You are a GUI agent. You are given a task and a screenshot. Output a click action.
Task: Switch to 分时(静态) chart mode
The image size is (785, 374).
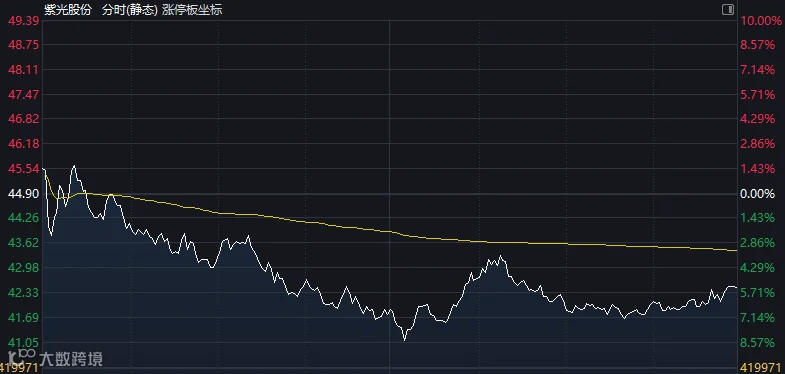129,10
